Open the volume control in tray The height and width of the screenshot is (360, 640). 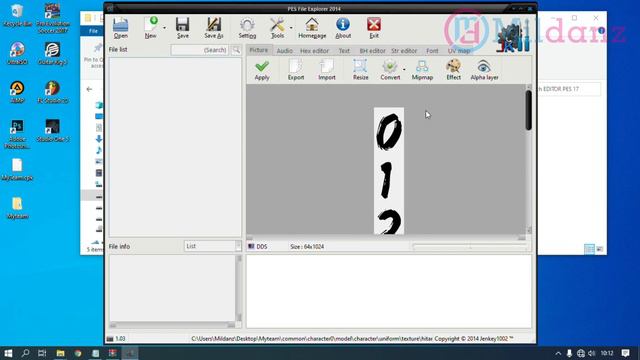click(591, 353)
